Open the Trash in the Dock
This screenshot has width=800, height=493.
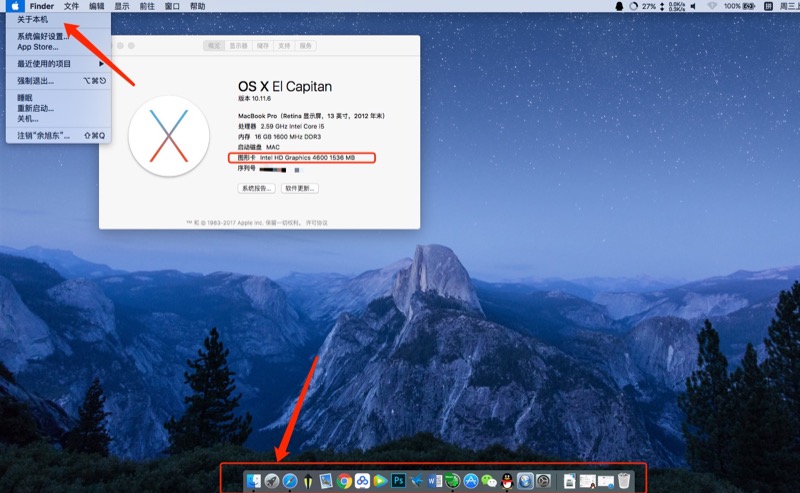624,481
